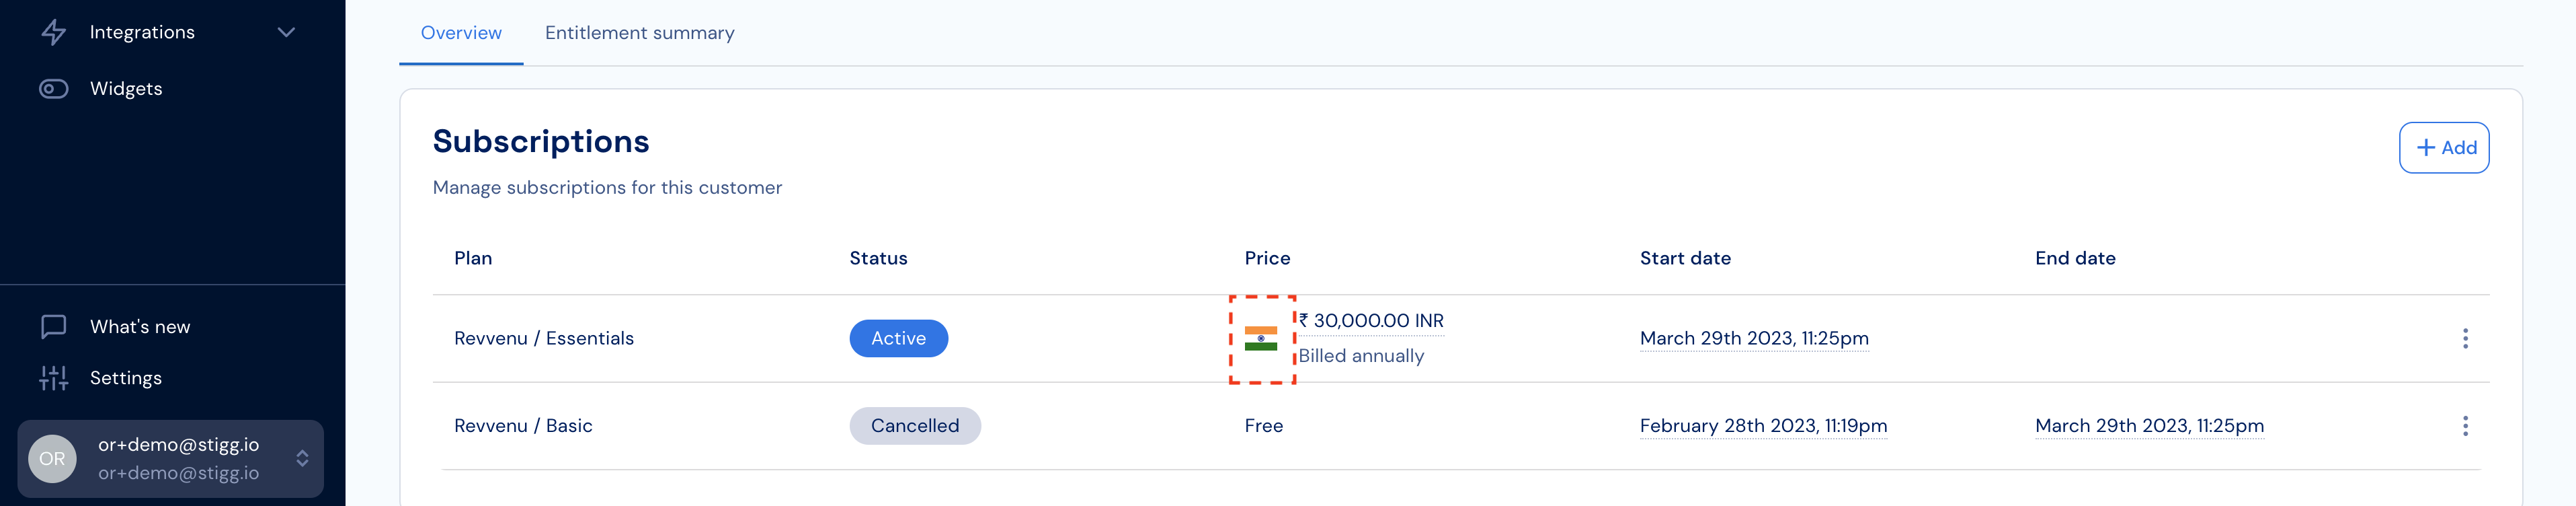Click the March 29th 2023 start date
The image size is (2576, 506).
click(x=1753, y=339)
